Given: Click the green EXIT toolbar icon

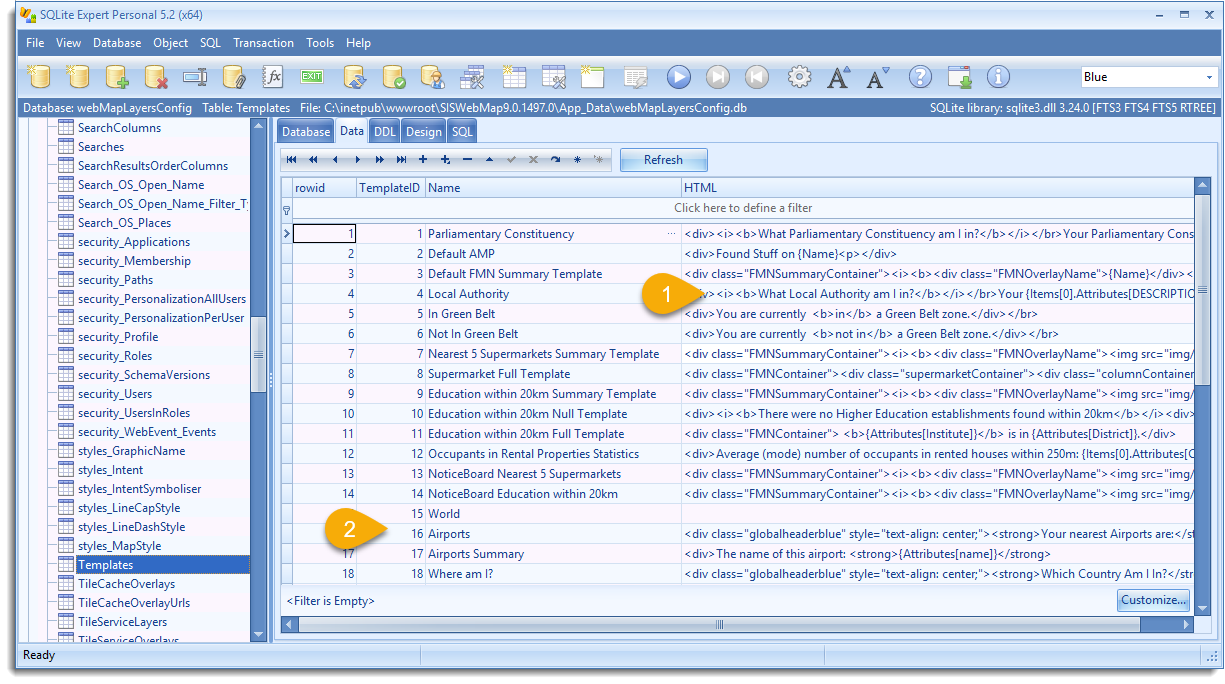Looking at the screenshot, I should [312, 77].
